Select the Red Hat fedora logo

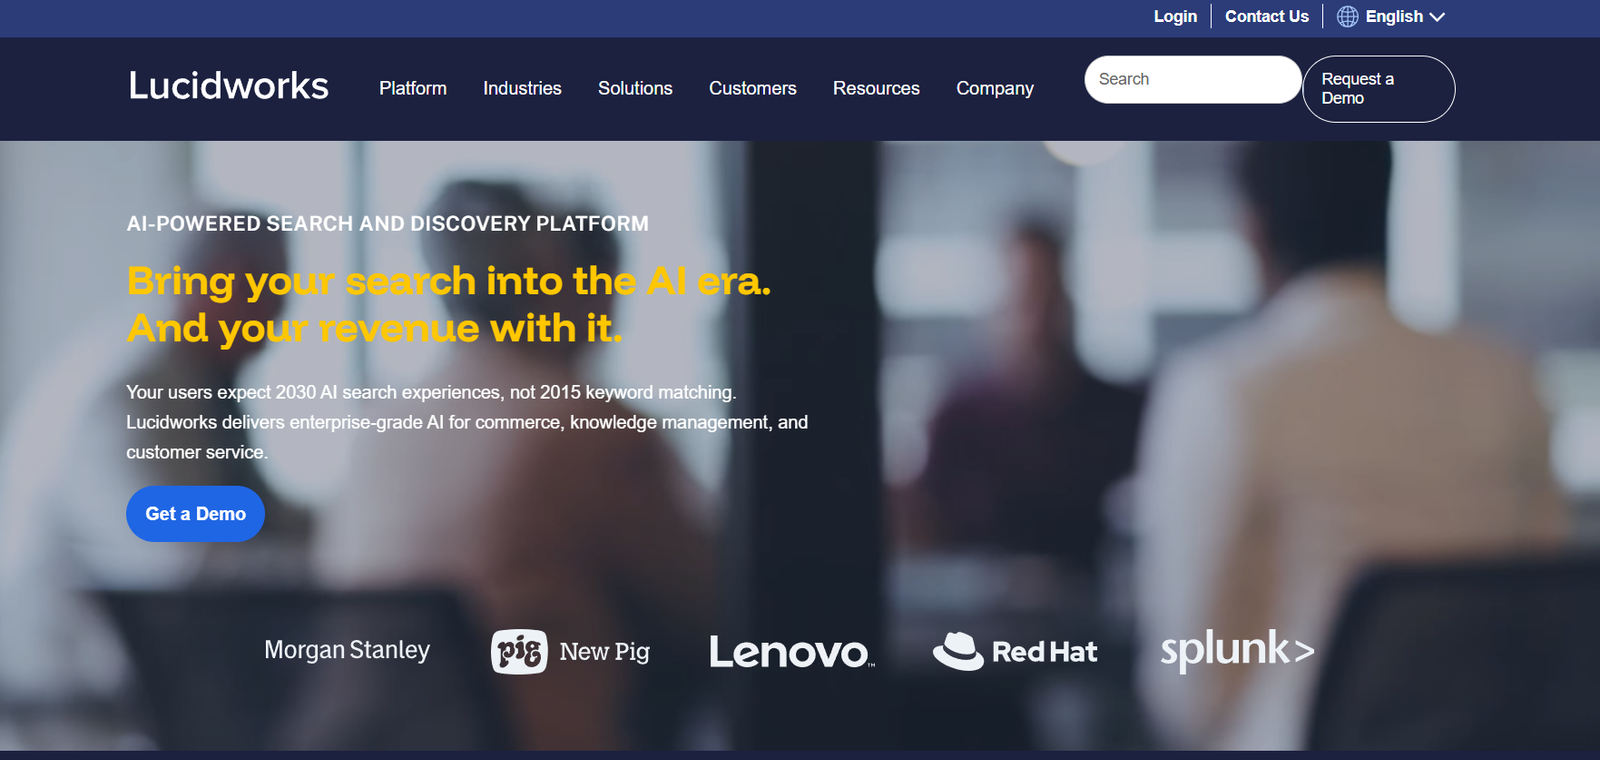(958, 651)
